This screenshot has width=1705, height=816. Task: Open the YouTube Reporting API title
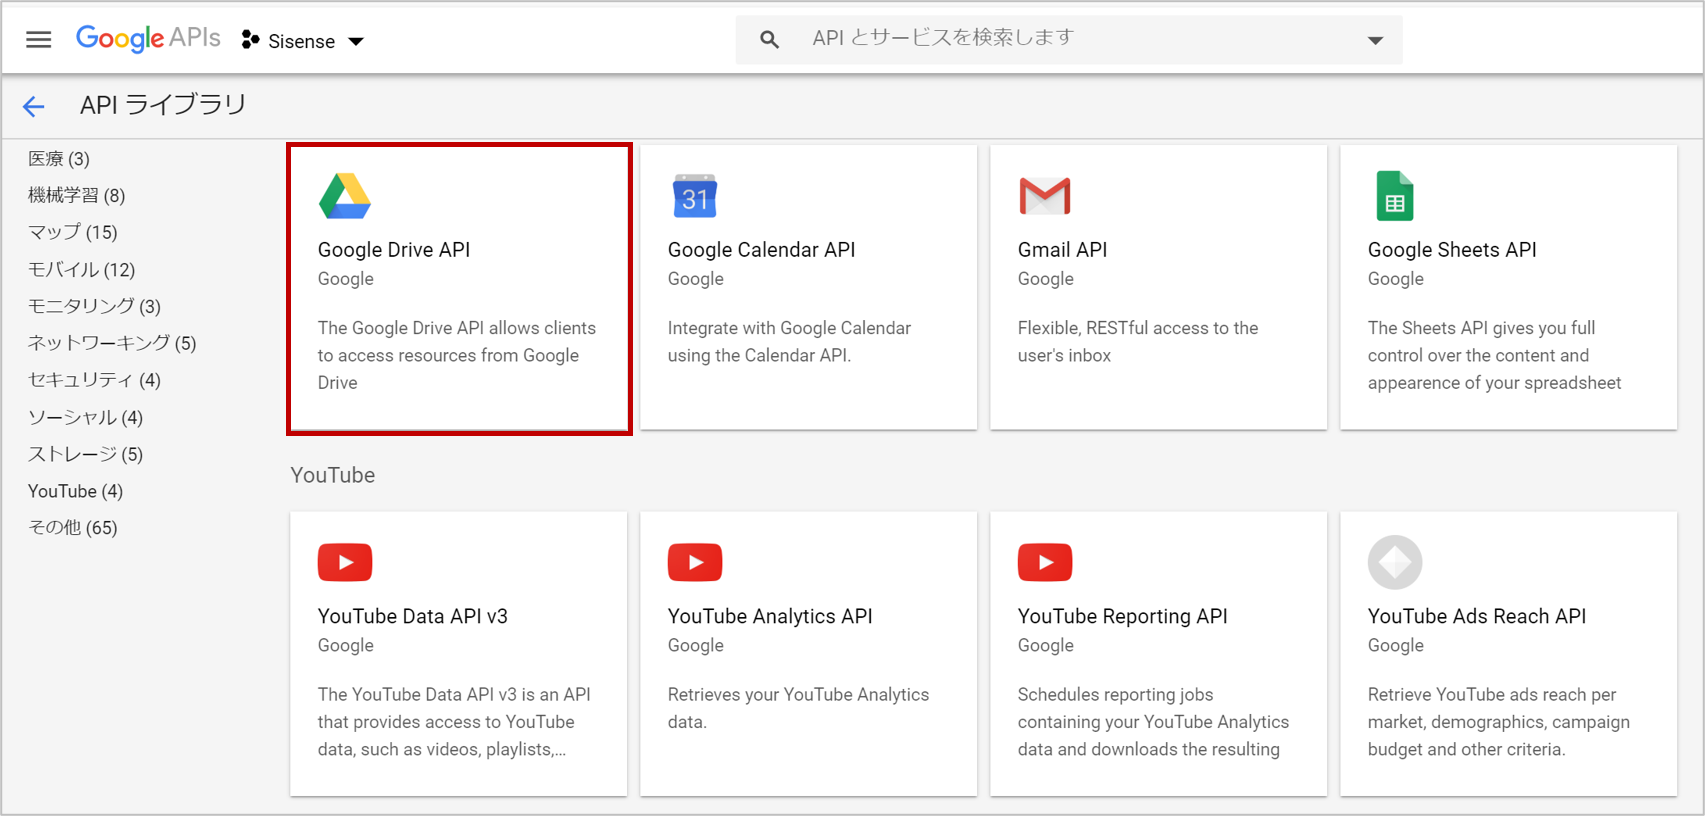tap(1123, 616)
